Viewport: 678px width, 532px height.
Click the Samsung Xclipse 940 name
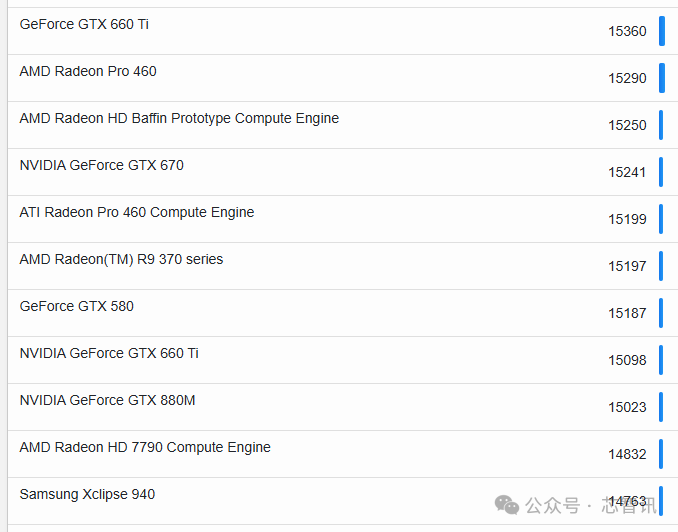pyautogui.click(x=87, y=494)
